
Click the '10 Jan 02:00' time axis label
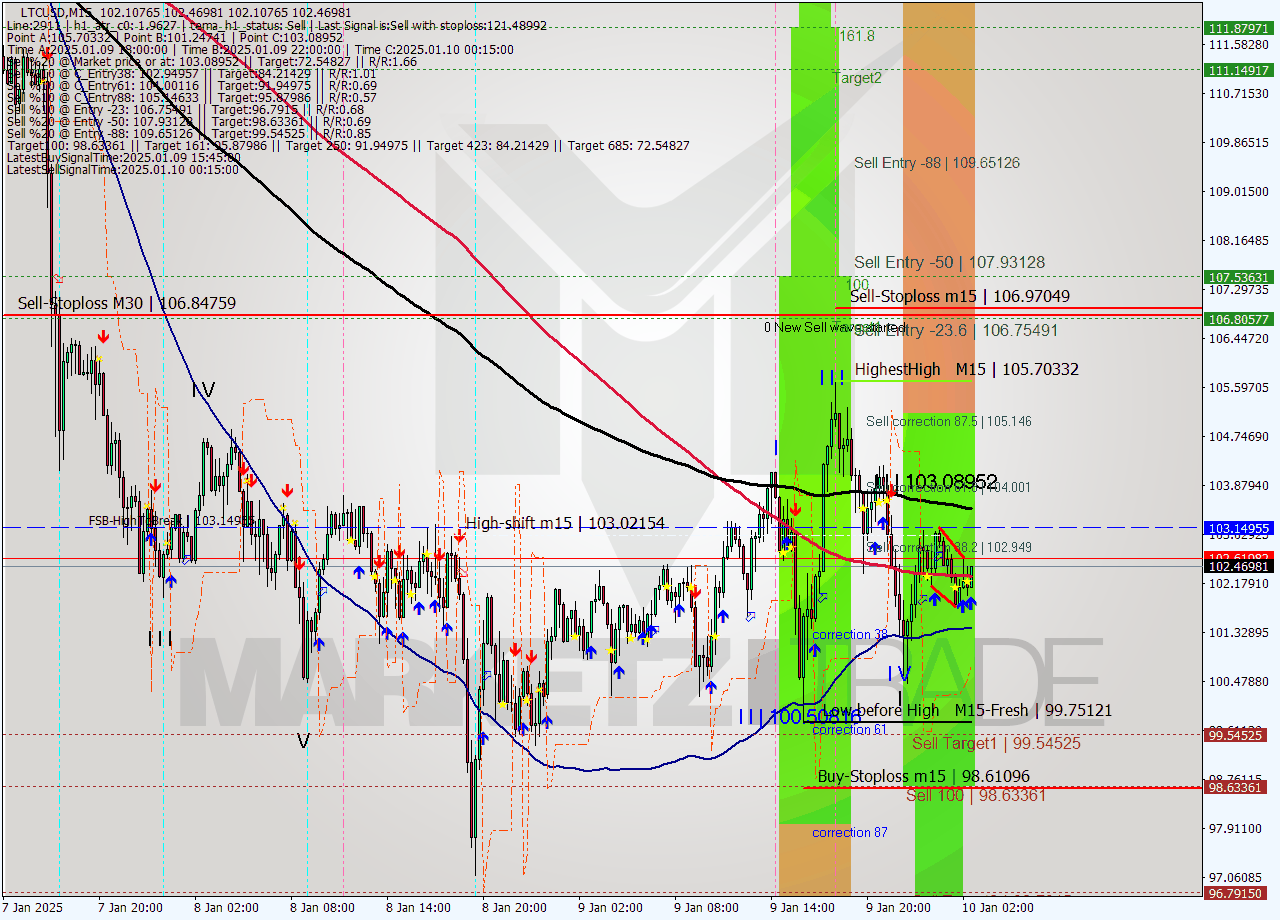997,908
